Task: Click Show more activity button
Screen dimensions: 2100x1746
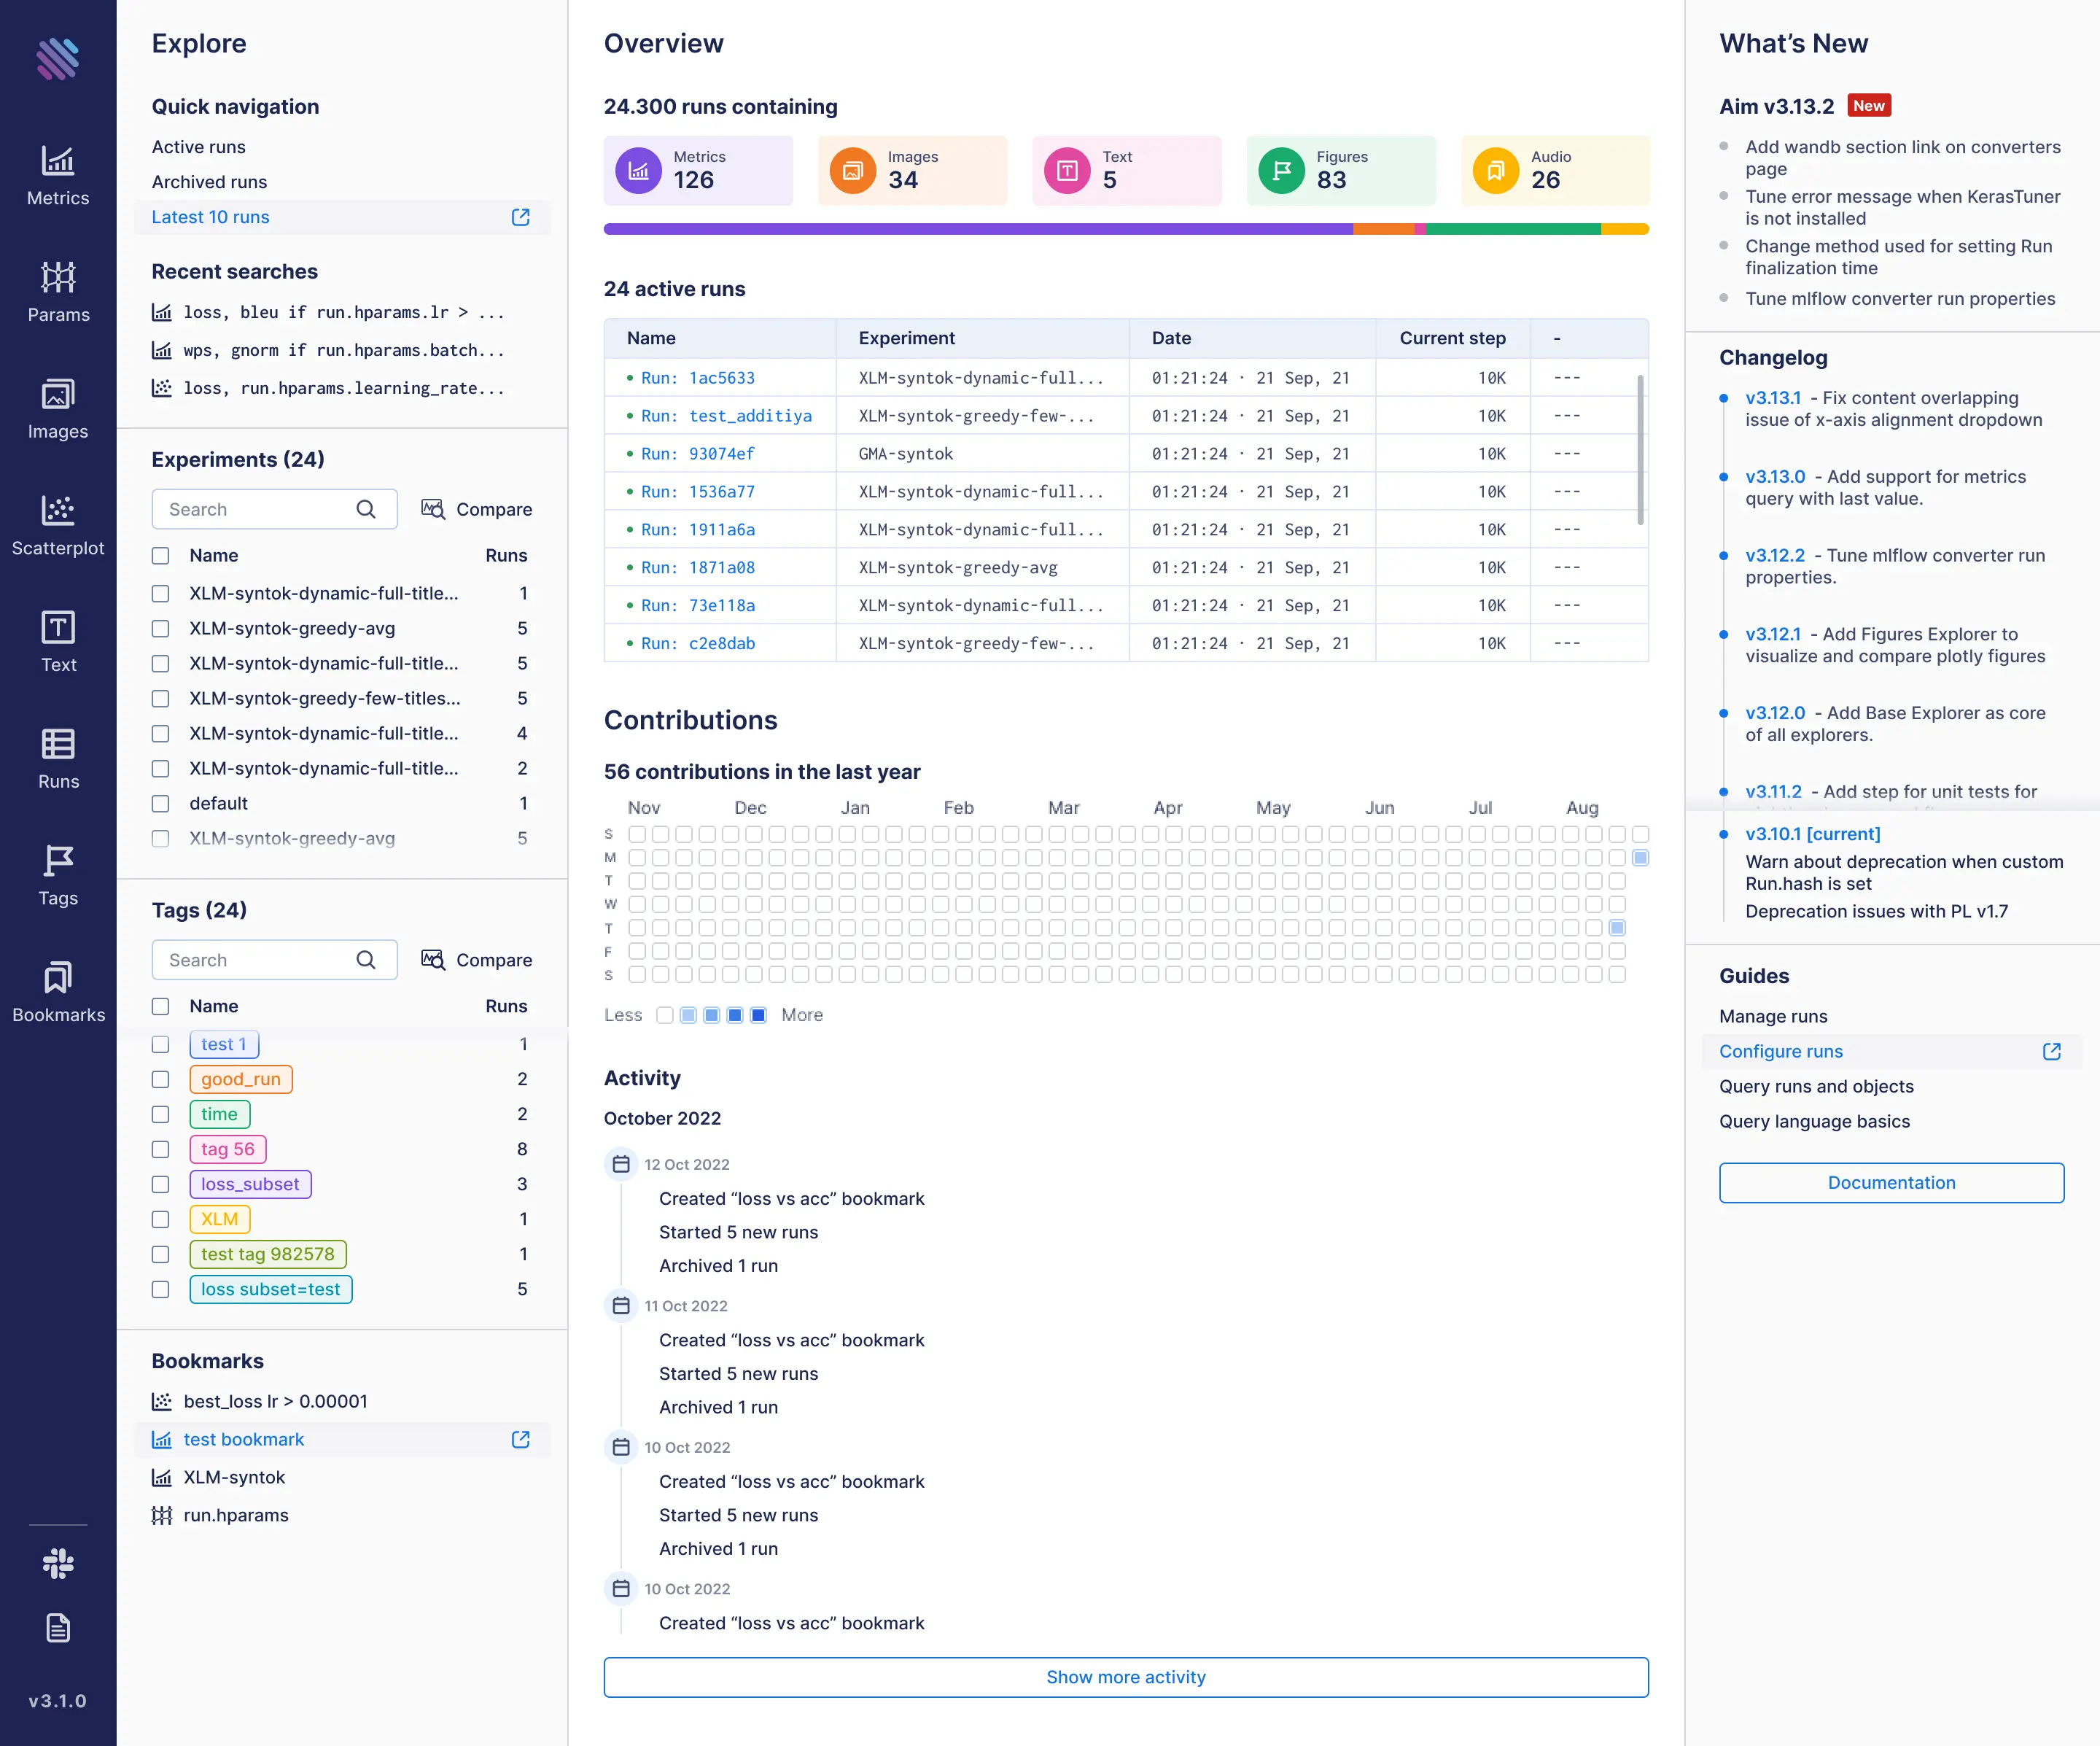Action: 1126,1677
